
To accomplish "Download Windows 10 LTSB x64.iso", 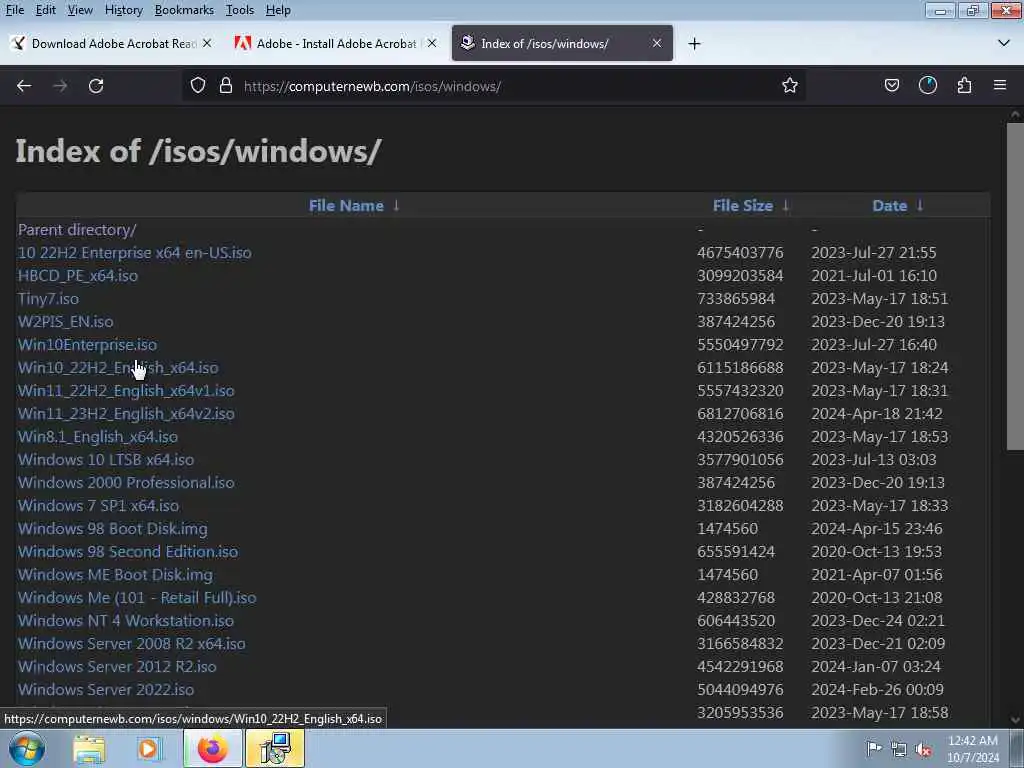I will coord(106,460).
